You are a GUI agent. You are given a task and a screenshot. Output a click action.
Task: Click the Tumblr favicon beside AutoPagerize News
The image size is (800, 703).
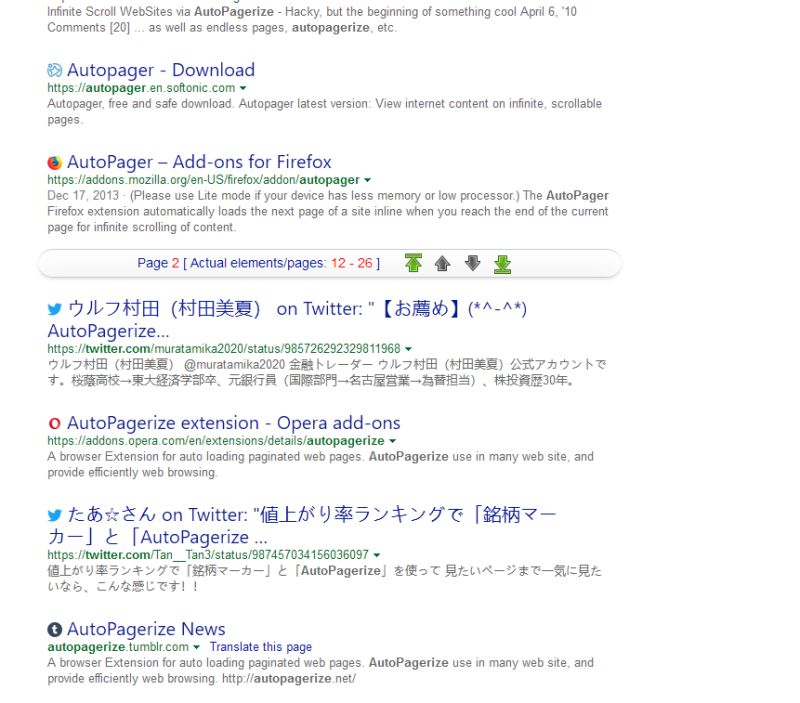[x=55, y=630]
